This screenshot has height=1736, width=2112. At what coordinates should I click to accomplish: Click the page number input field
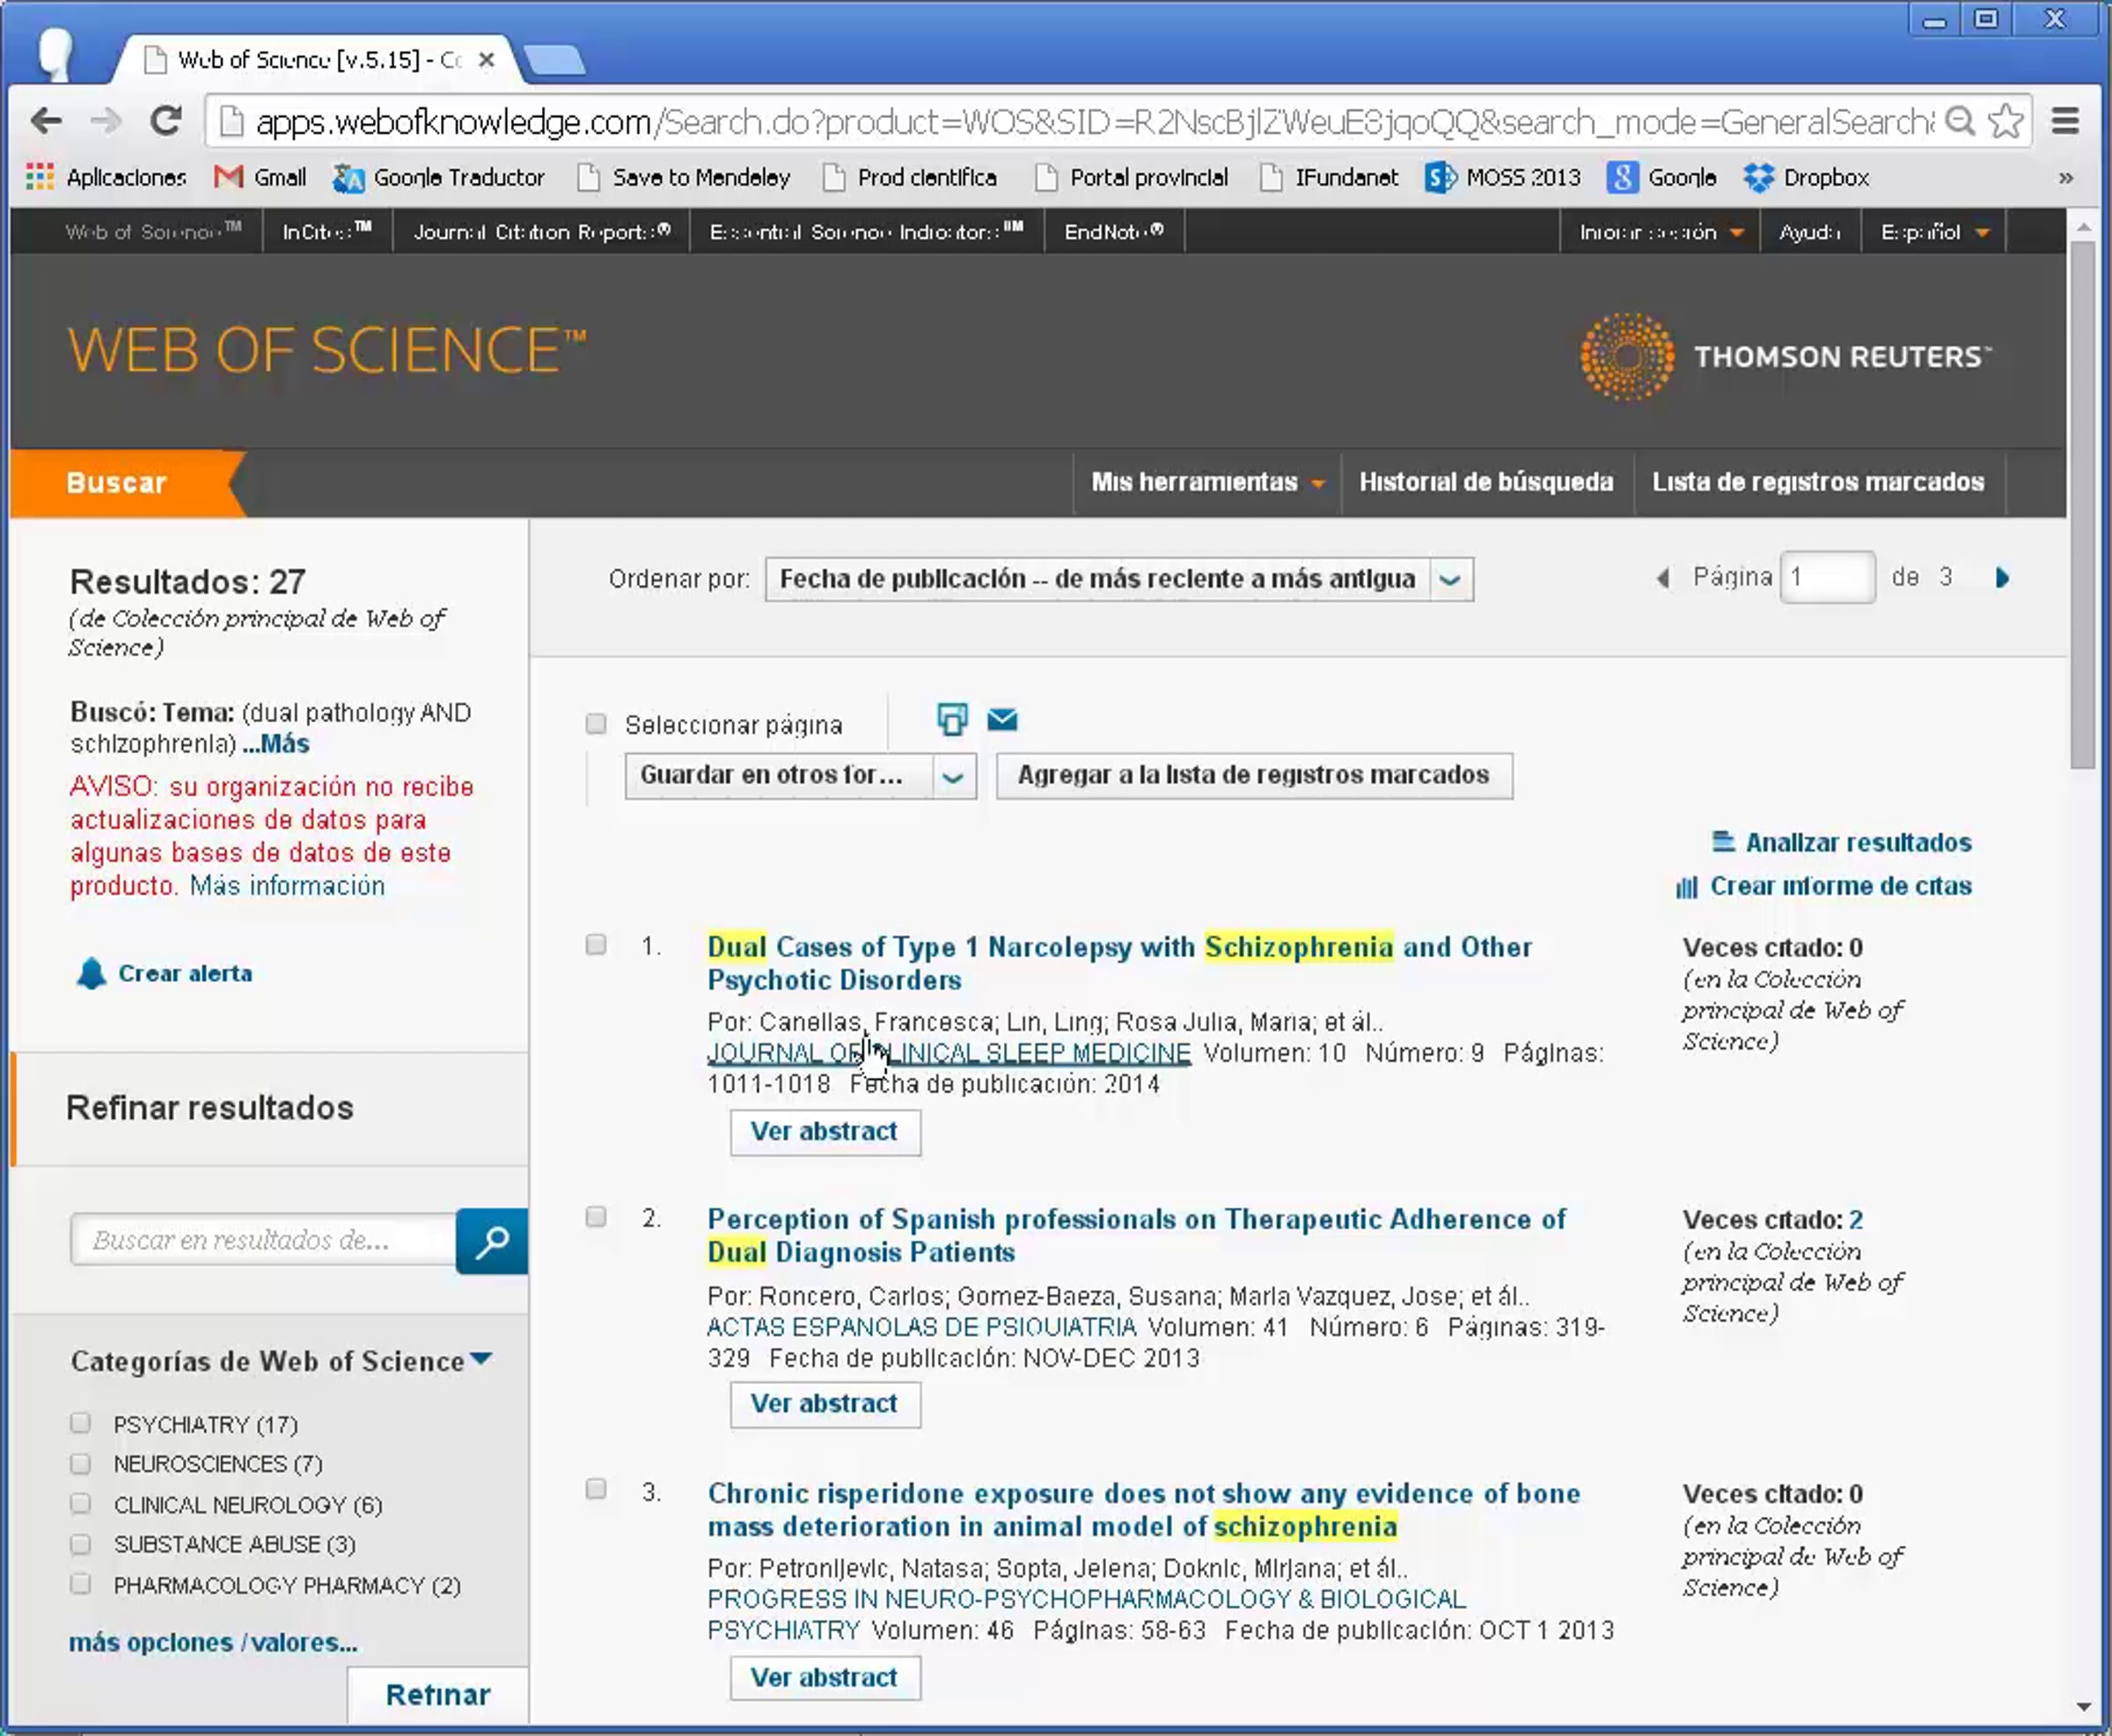1827,577
